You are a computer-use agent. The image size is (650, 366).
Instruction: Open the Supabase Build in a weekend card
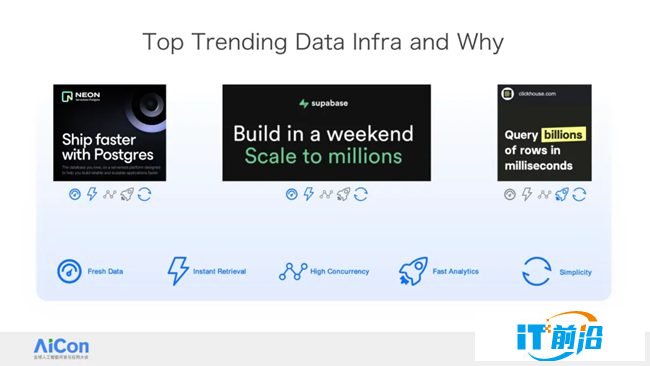coord(327,133)
